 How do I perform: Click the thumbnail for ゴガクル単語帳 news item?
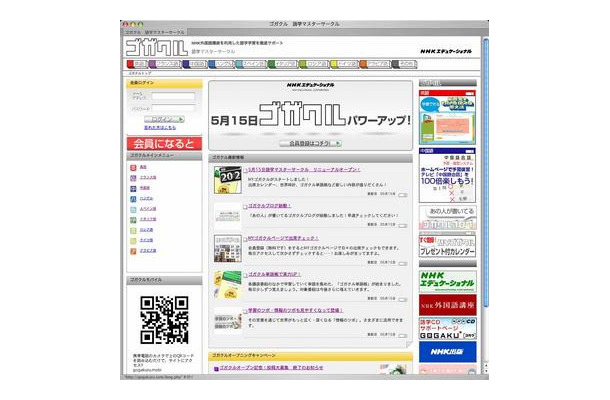pos(228,285)
